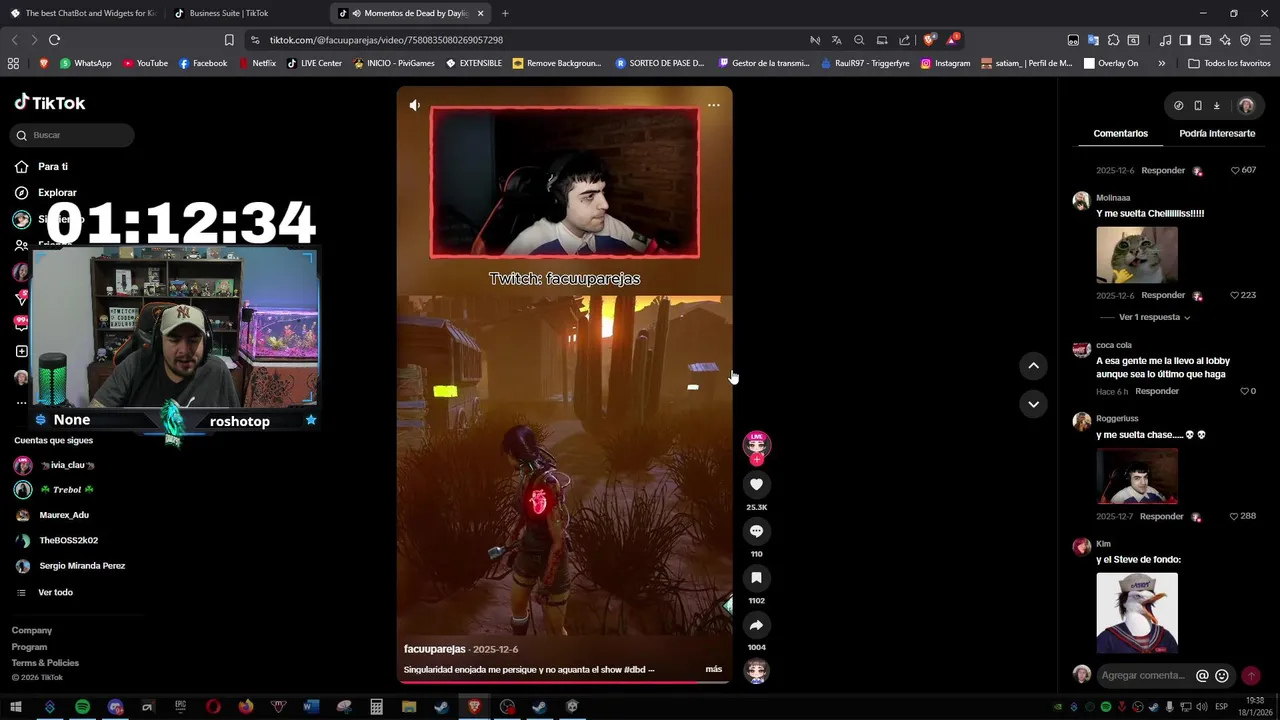
Task: Click the TikTok logo
Action: click(50, 102)
